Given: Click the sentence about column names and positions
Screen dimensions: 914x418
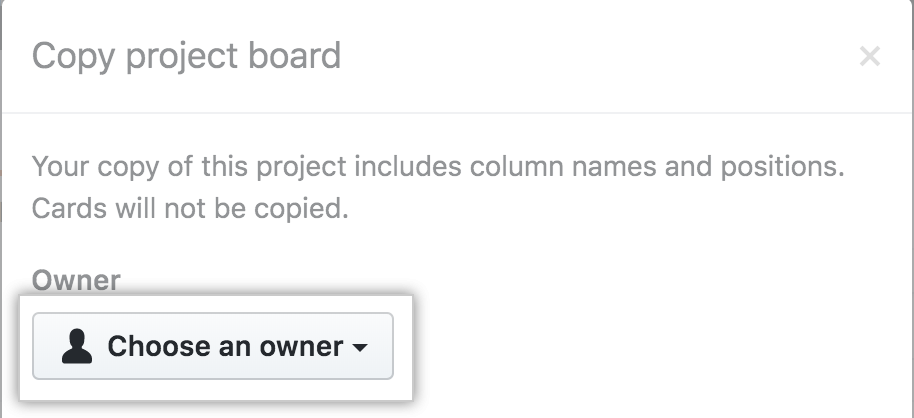Looking at the screenshot, I should tap(438, 166).
